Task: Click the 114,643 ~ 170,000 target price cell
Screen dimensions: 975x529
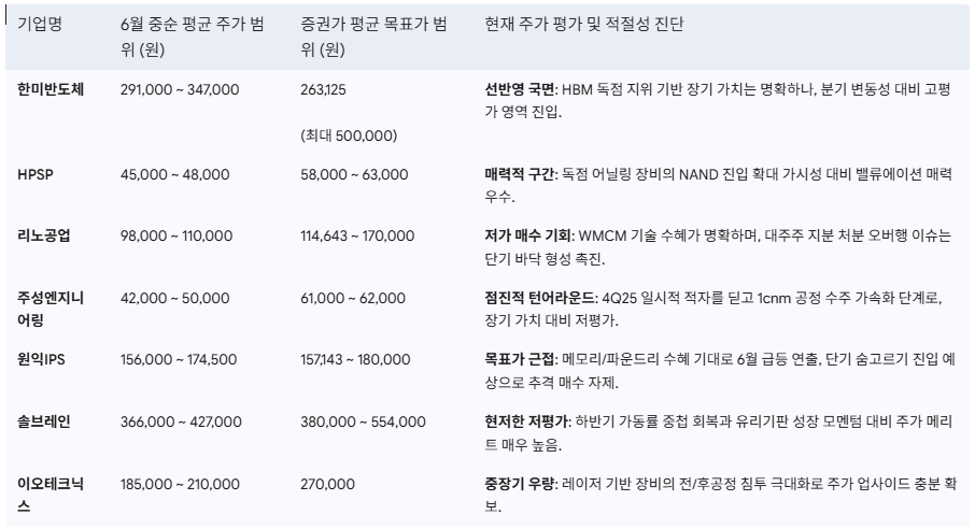Action: pos(358,236)
